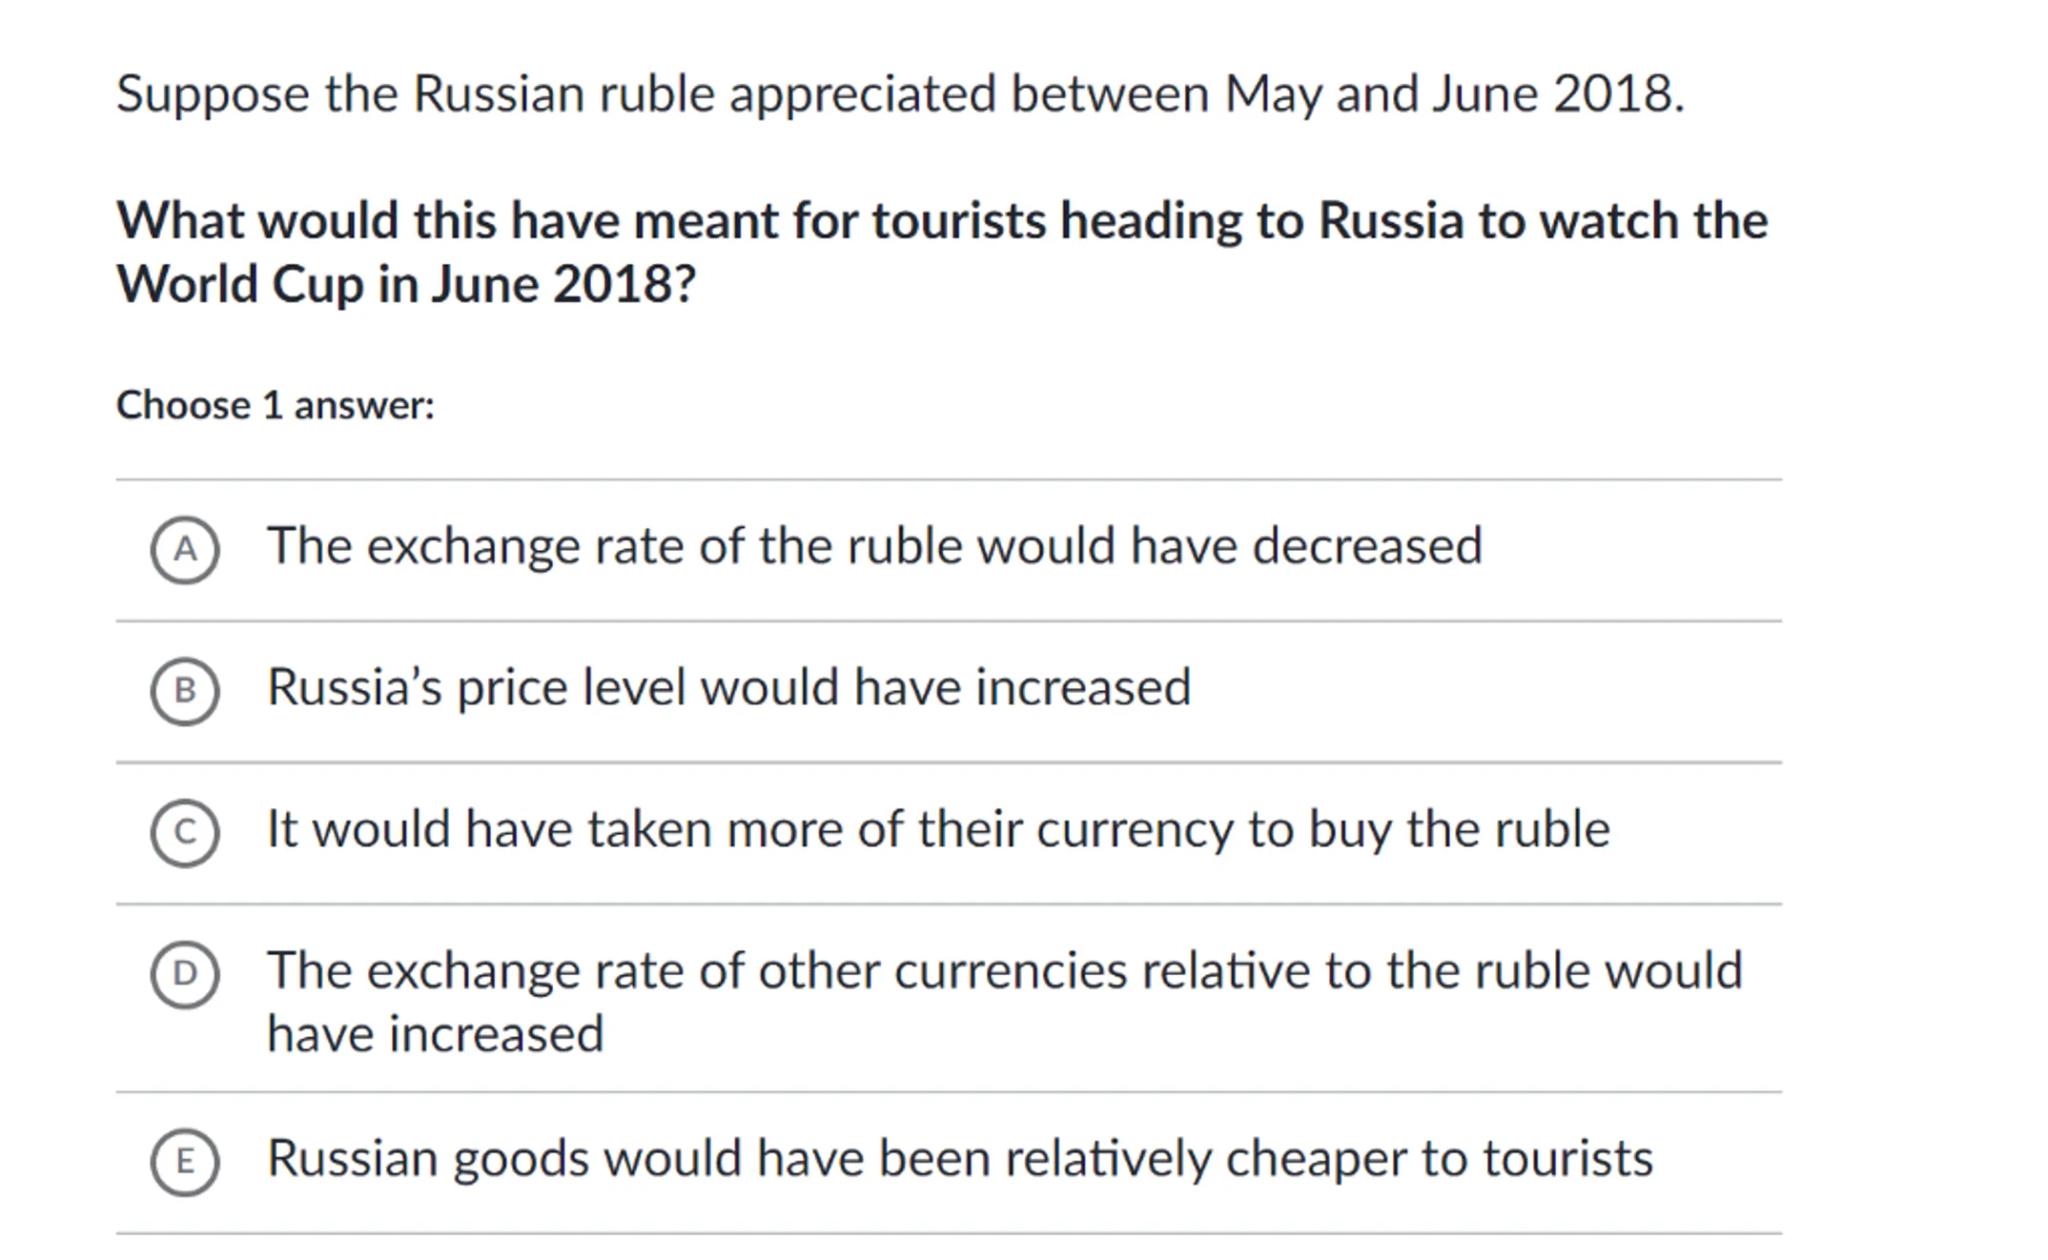Mark the option D radio circle
This screenshot has height=1260, width=2048.
pyautogui.click(x=185, y=974)
